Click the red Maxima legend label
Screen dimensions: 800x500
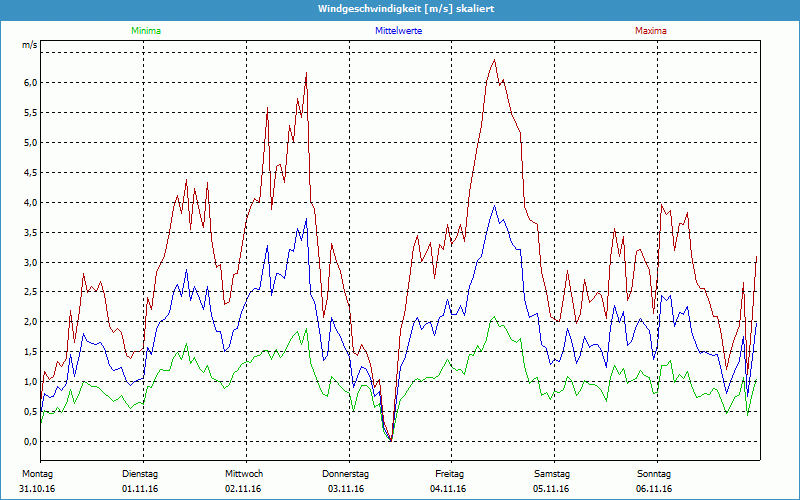[651, 31]
